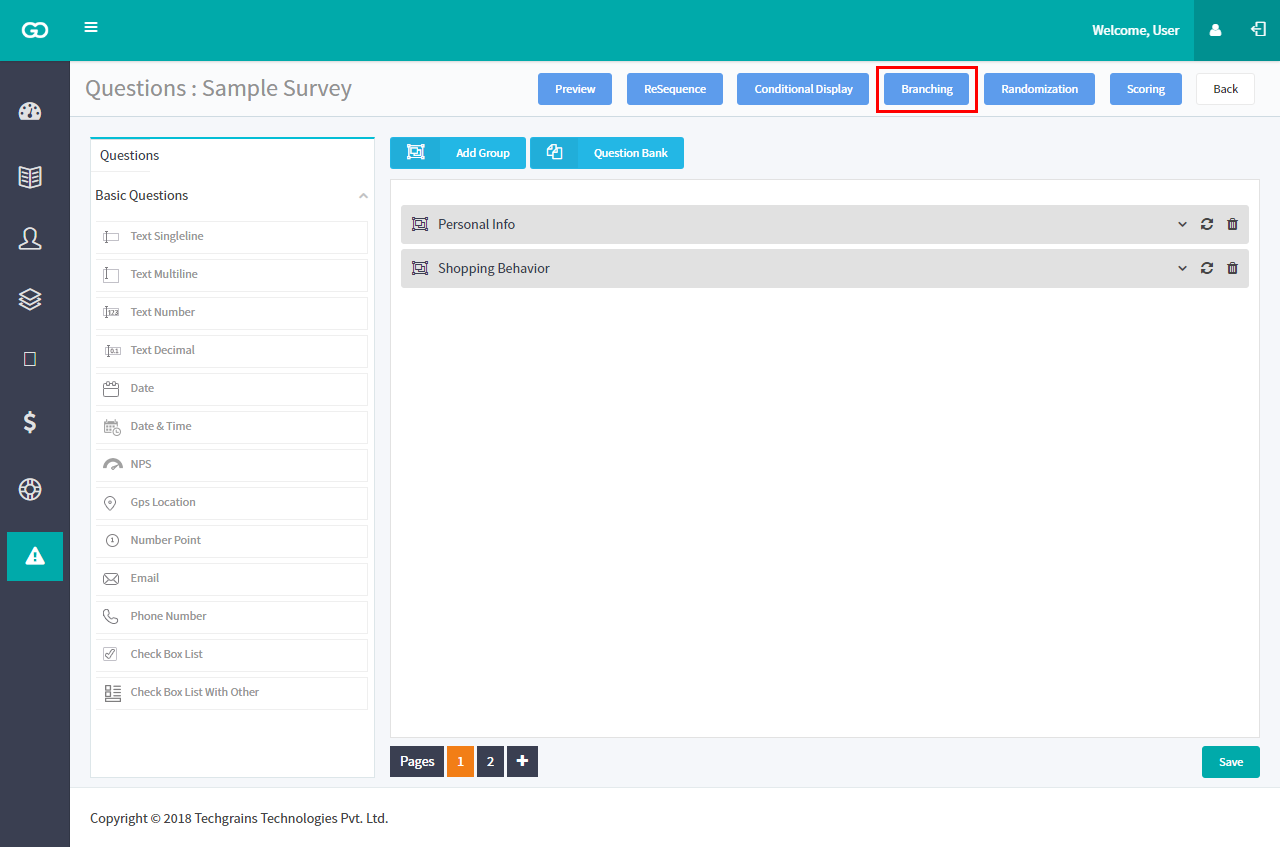Select Text Decimal question type
Screen dimensions: 1280x847
click(232, 351)
